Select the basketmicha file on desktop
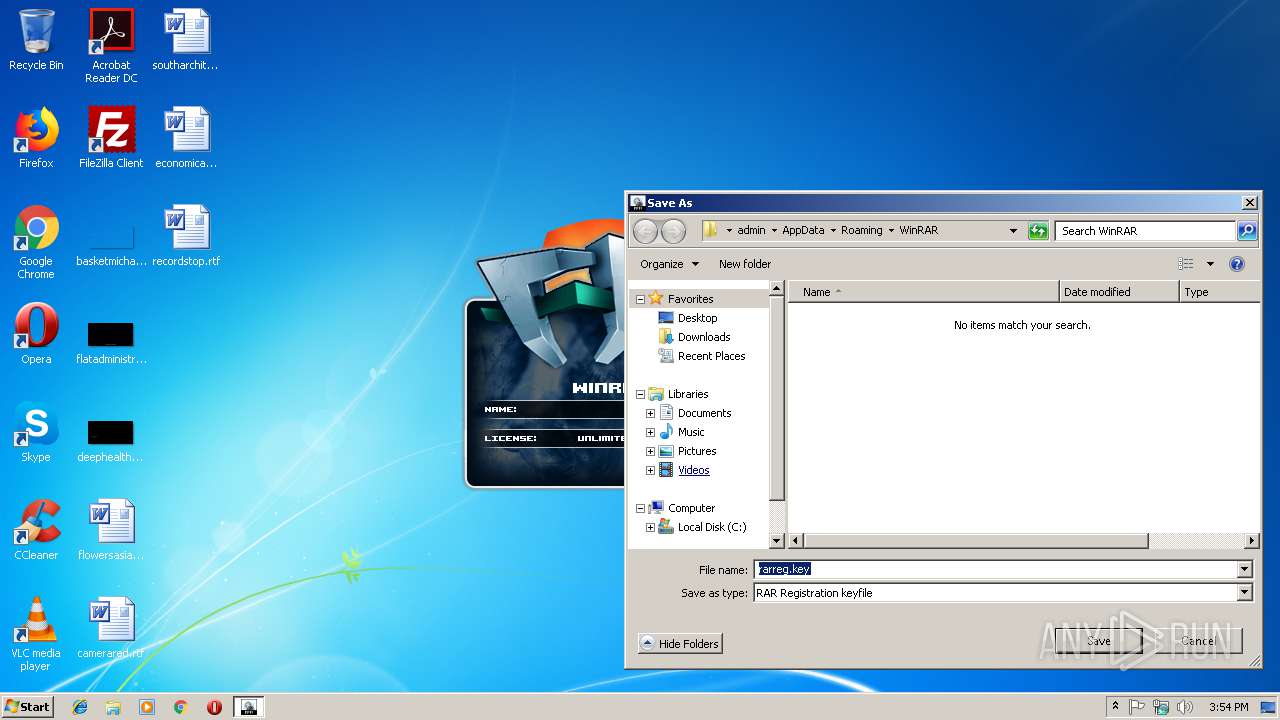The width and height of the screenshot is (1280, 720). point(111,243)
